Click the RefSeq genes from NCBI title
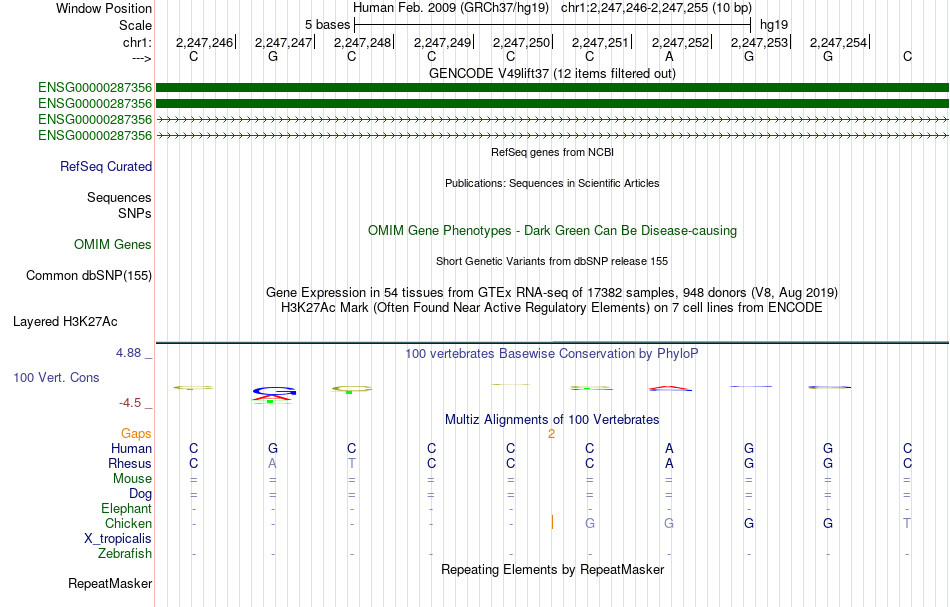 pyautogui.click(x=552, y=152)
